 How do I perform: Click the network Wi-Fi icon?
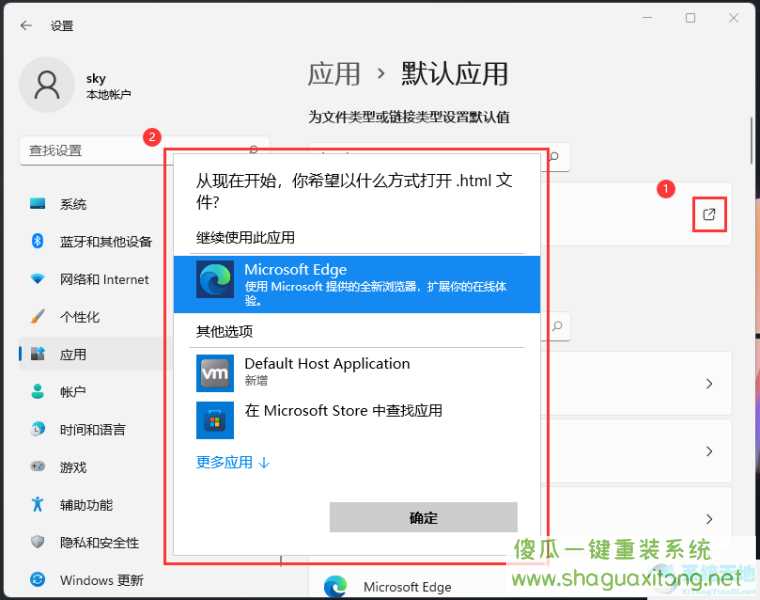pos(37,279)
